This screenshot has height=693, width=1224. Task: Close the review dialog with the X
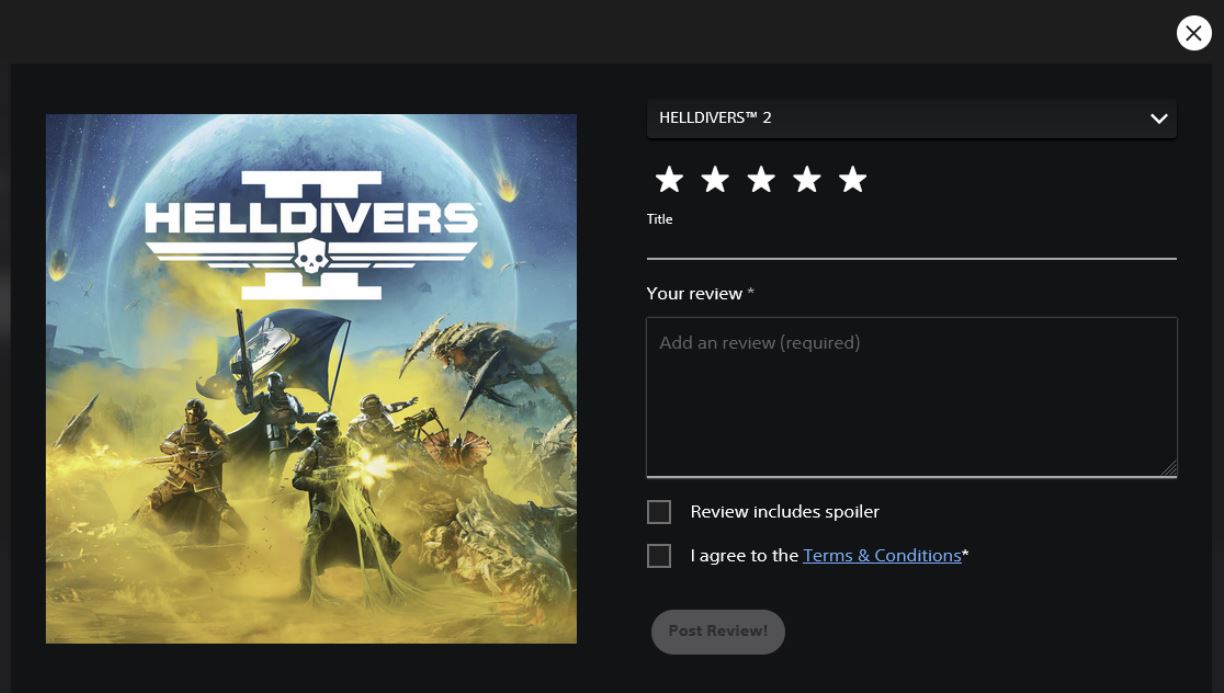pos(1194,33)
